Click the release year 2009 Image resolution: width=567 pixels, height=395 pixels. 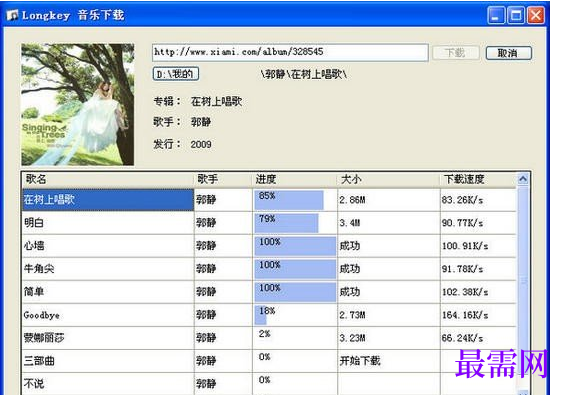coord(201,144)
